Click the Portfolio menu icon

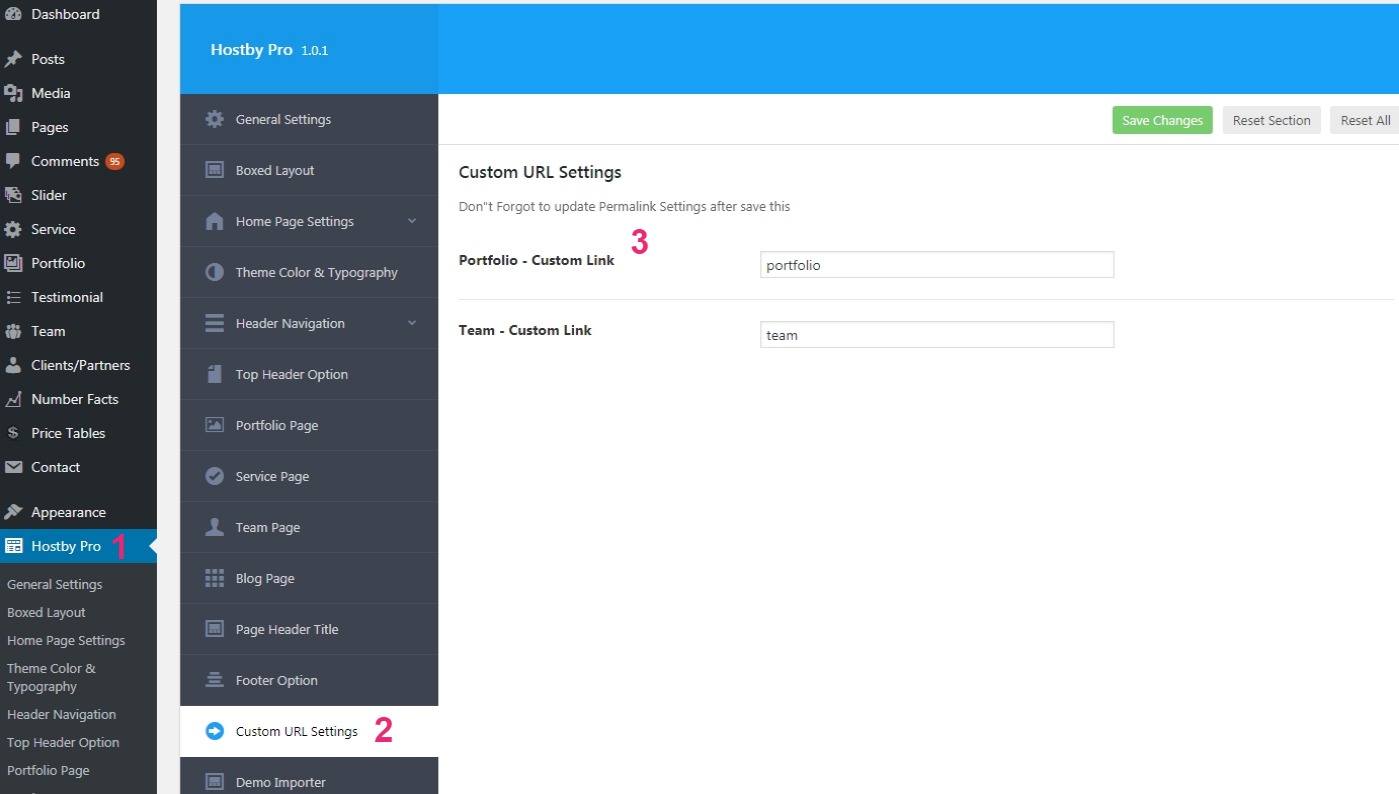coord(13,263)
